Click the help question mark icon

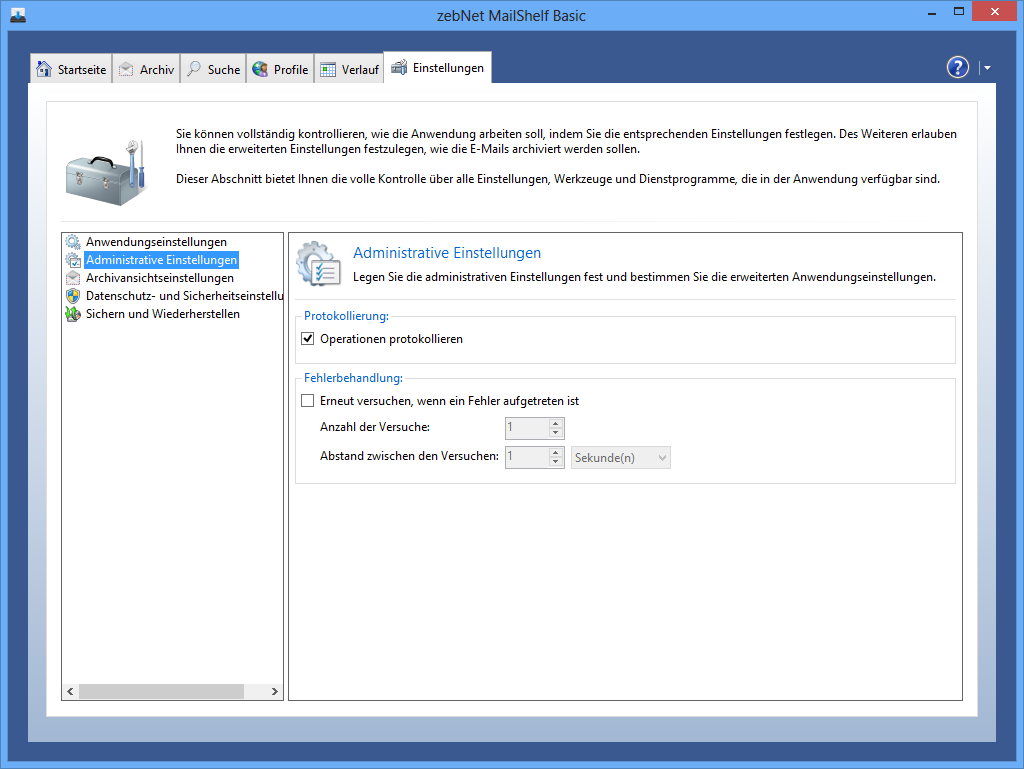pos(957,67)
